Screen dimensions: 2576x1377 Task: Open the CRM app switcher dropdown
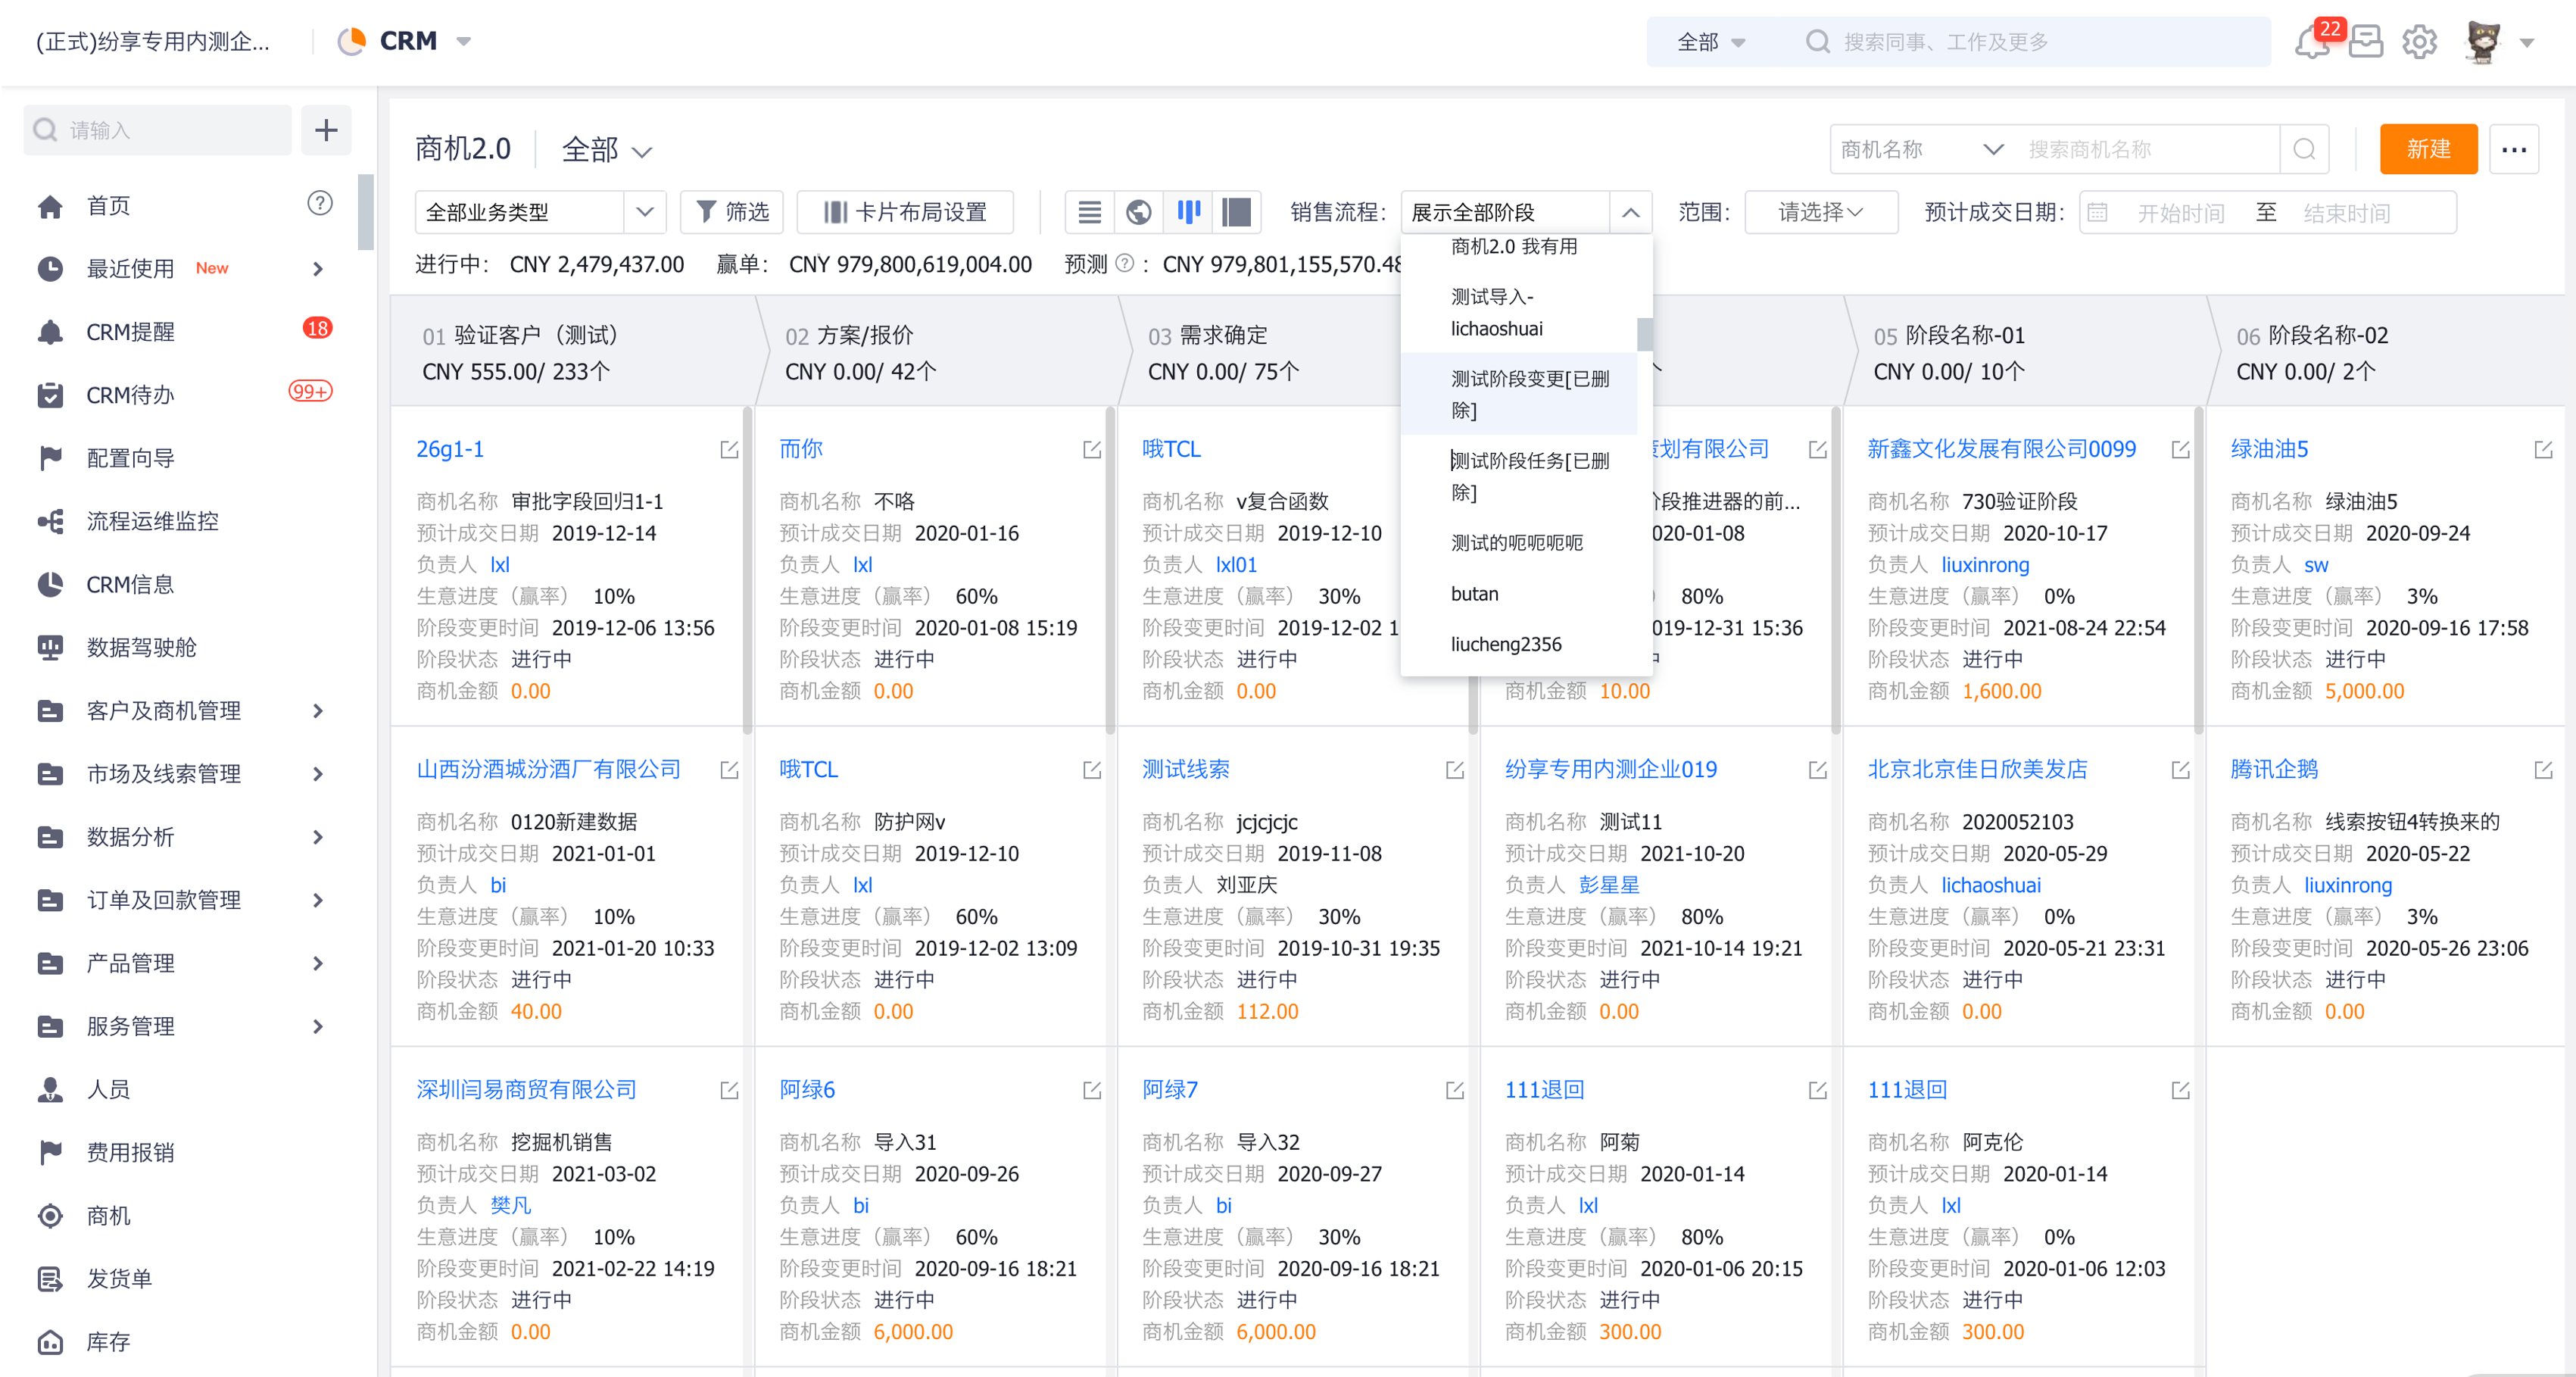(464, 42)
